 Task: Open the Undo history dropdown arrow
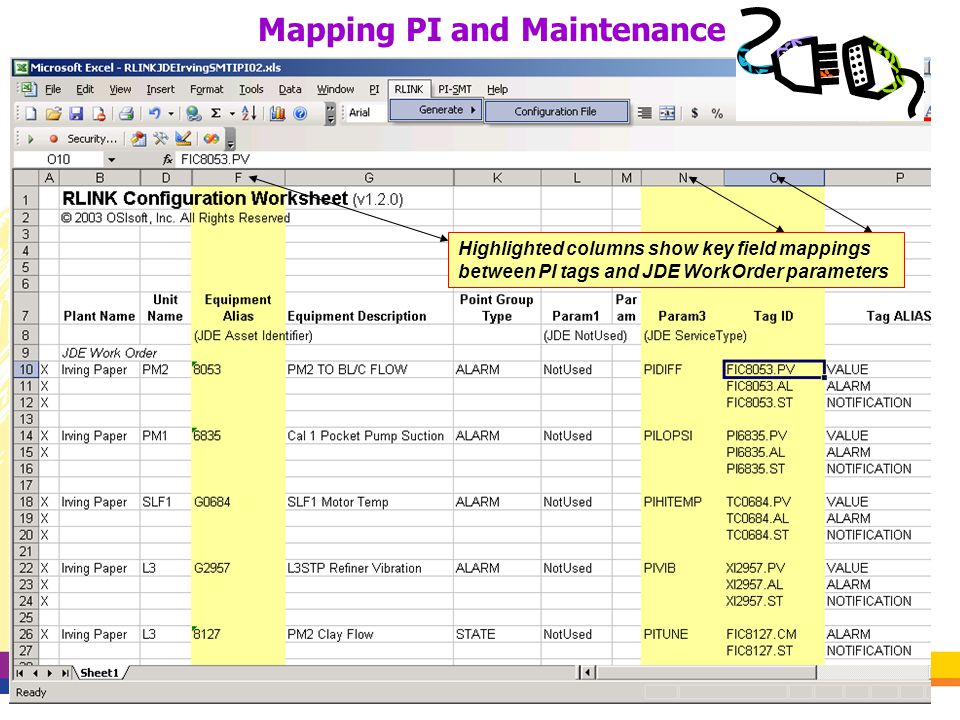171,113
